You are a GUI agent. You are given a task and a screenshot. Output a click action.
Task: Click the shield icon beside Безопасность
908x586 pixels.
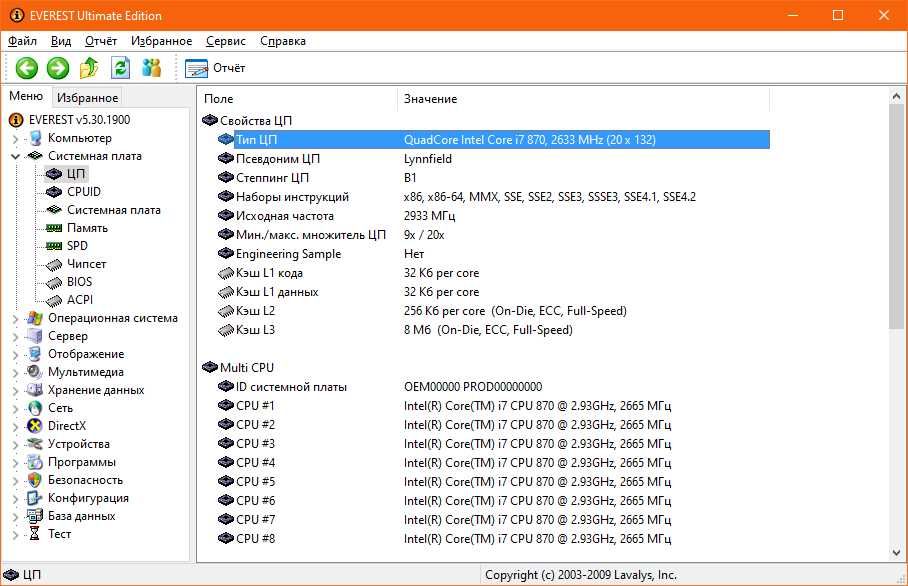click(35, 480)
